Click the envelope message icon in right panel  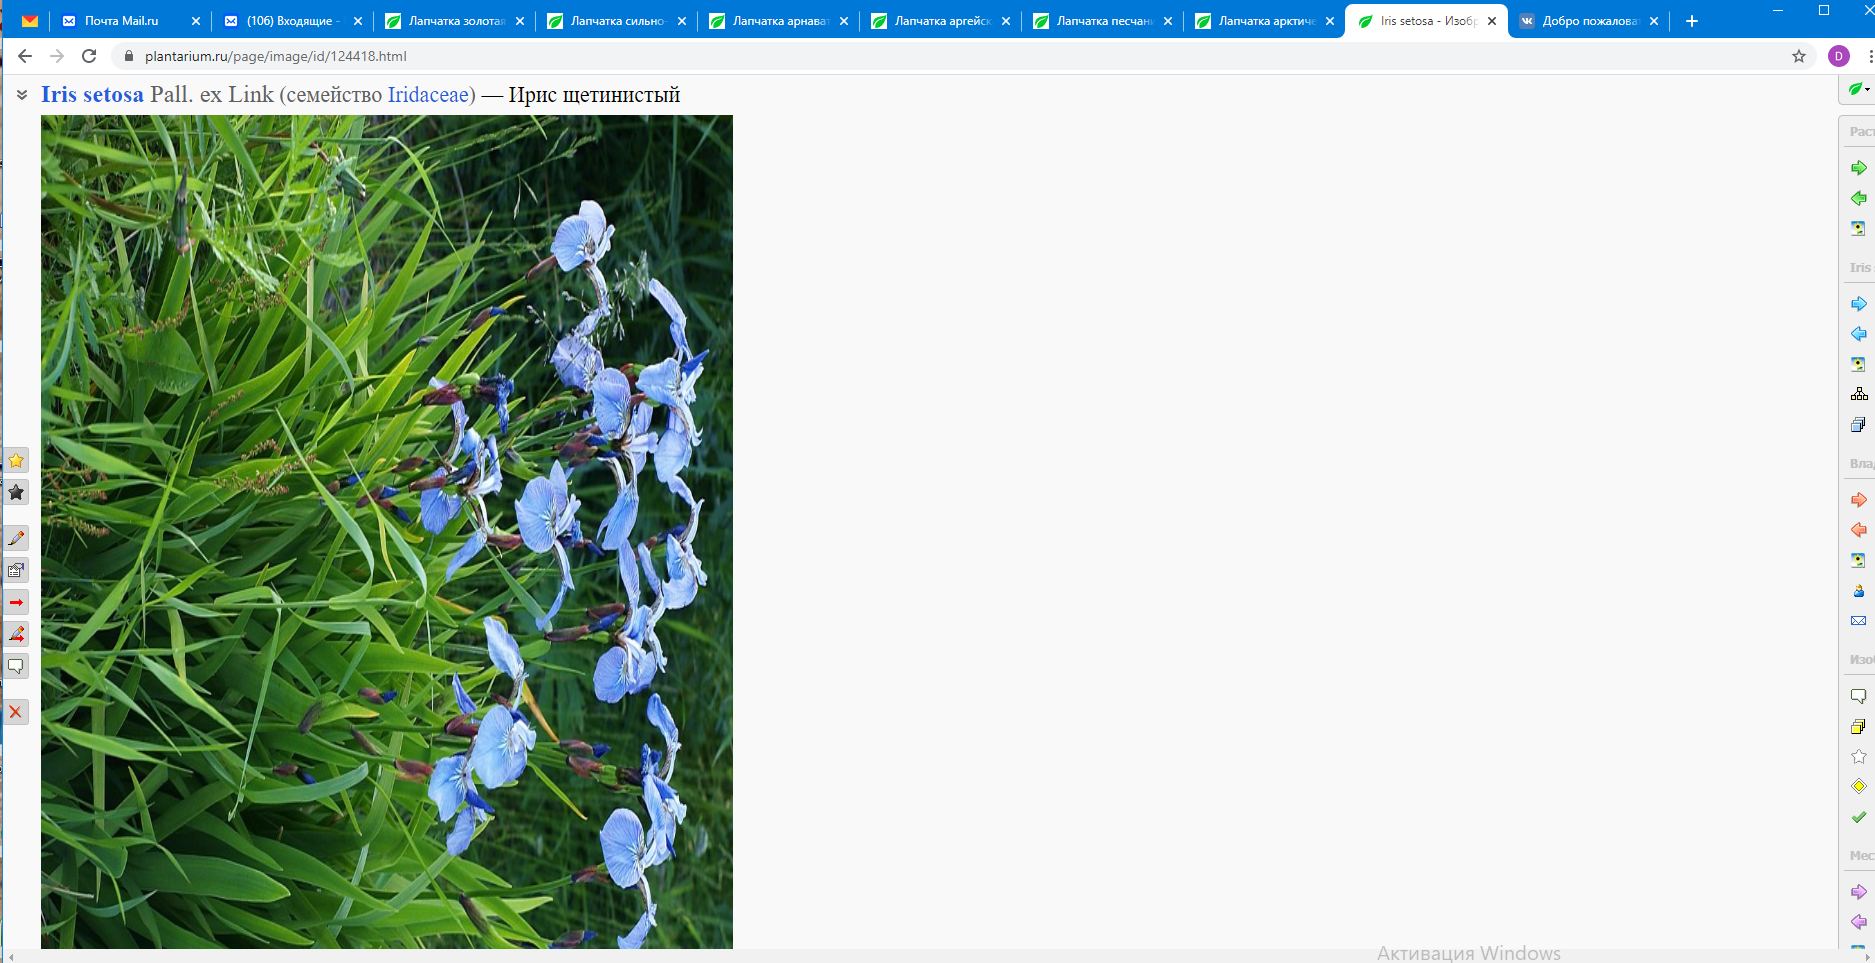click(1858, 621)
